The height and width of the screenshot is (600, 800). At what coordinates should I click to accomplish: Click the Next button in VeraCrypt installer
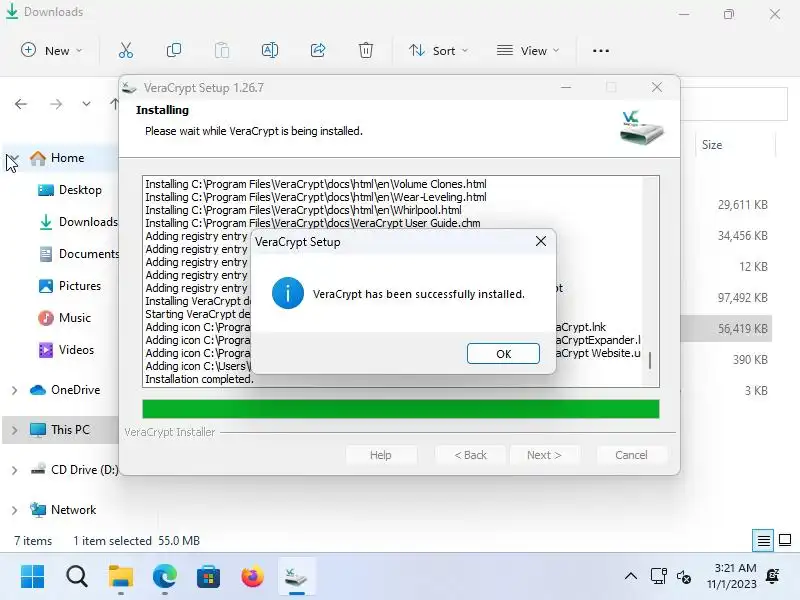544,455
